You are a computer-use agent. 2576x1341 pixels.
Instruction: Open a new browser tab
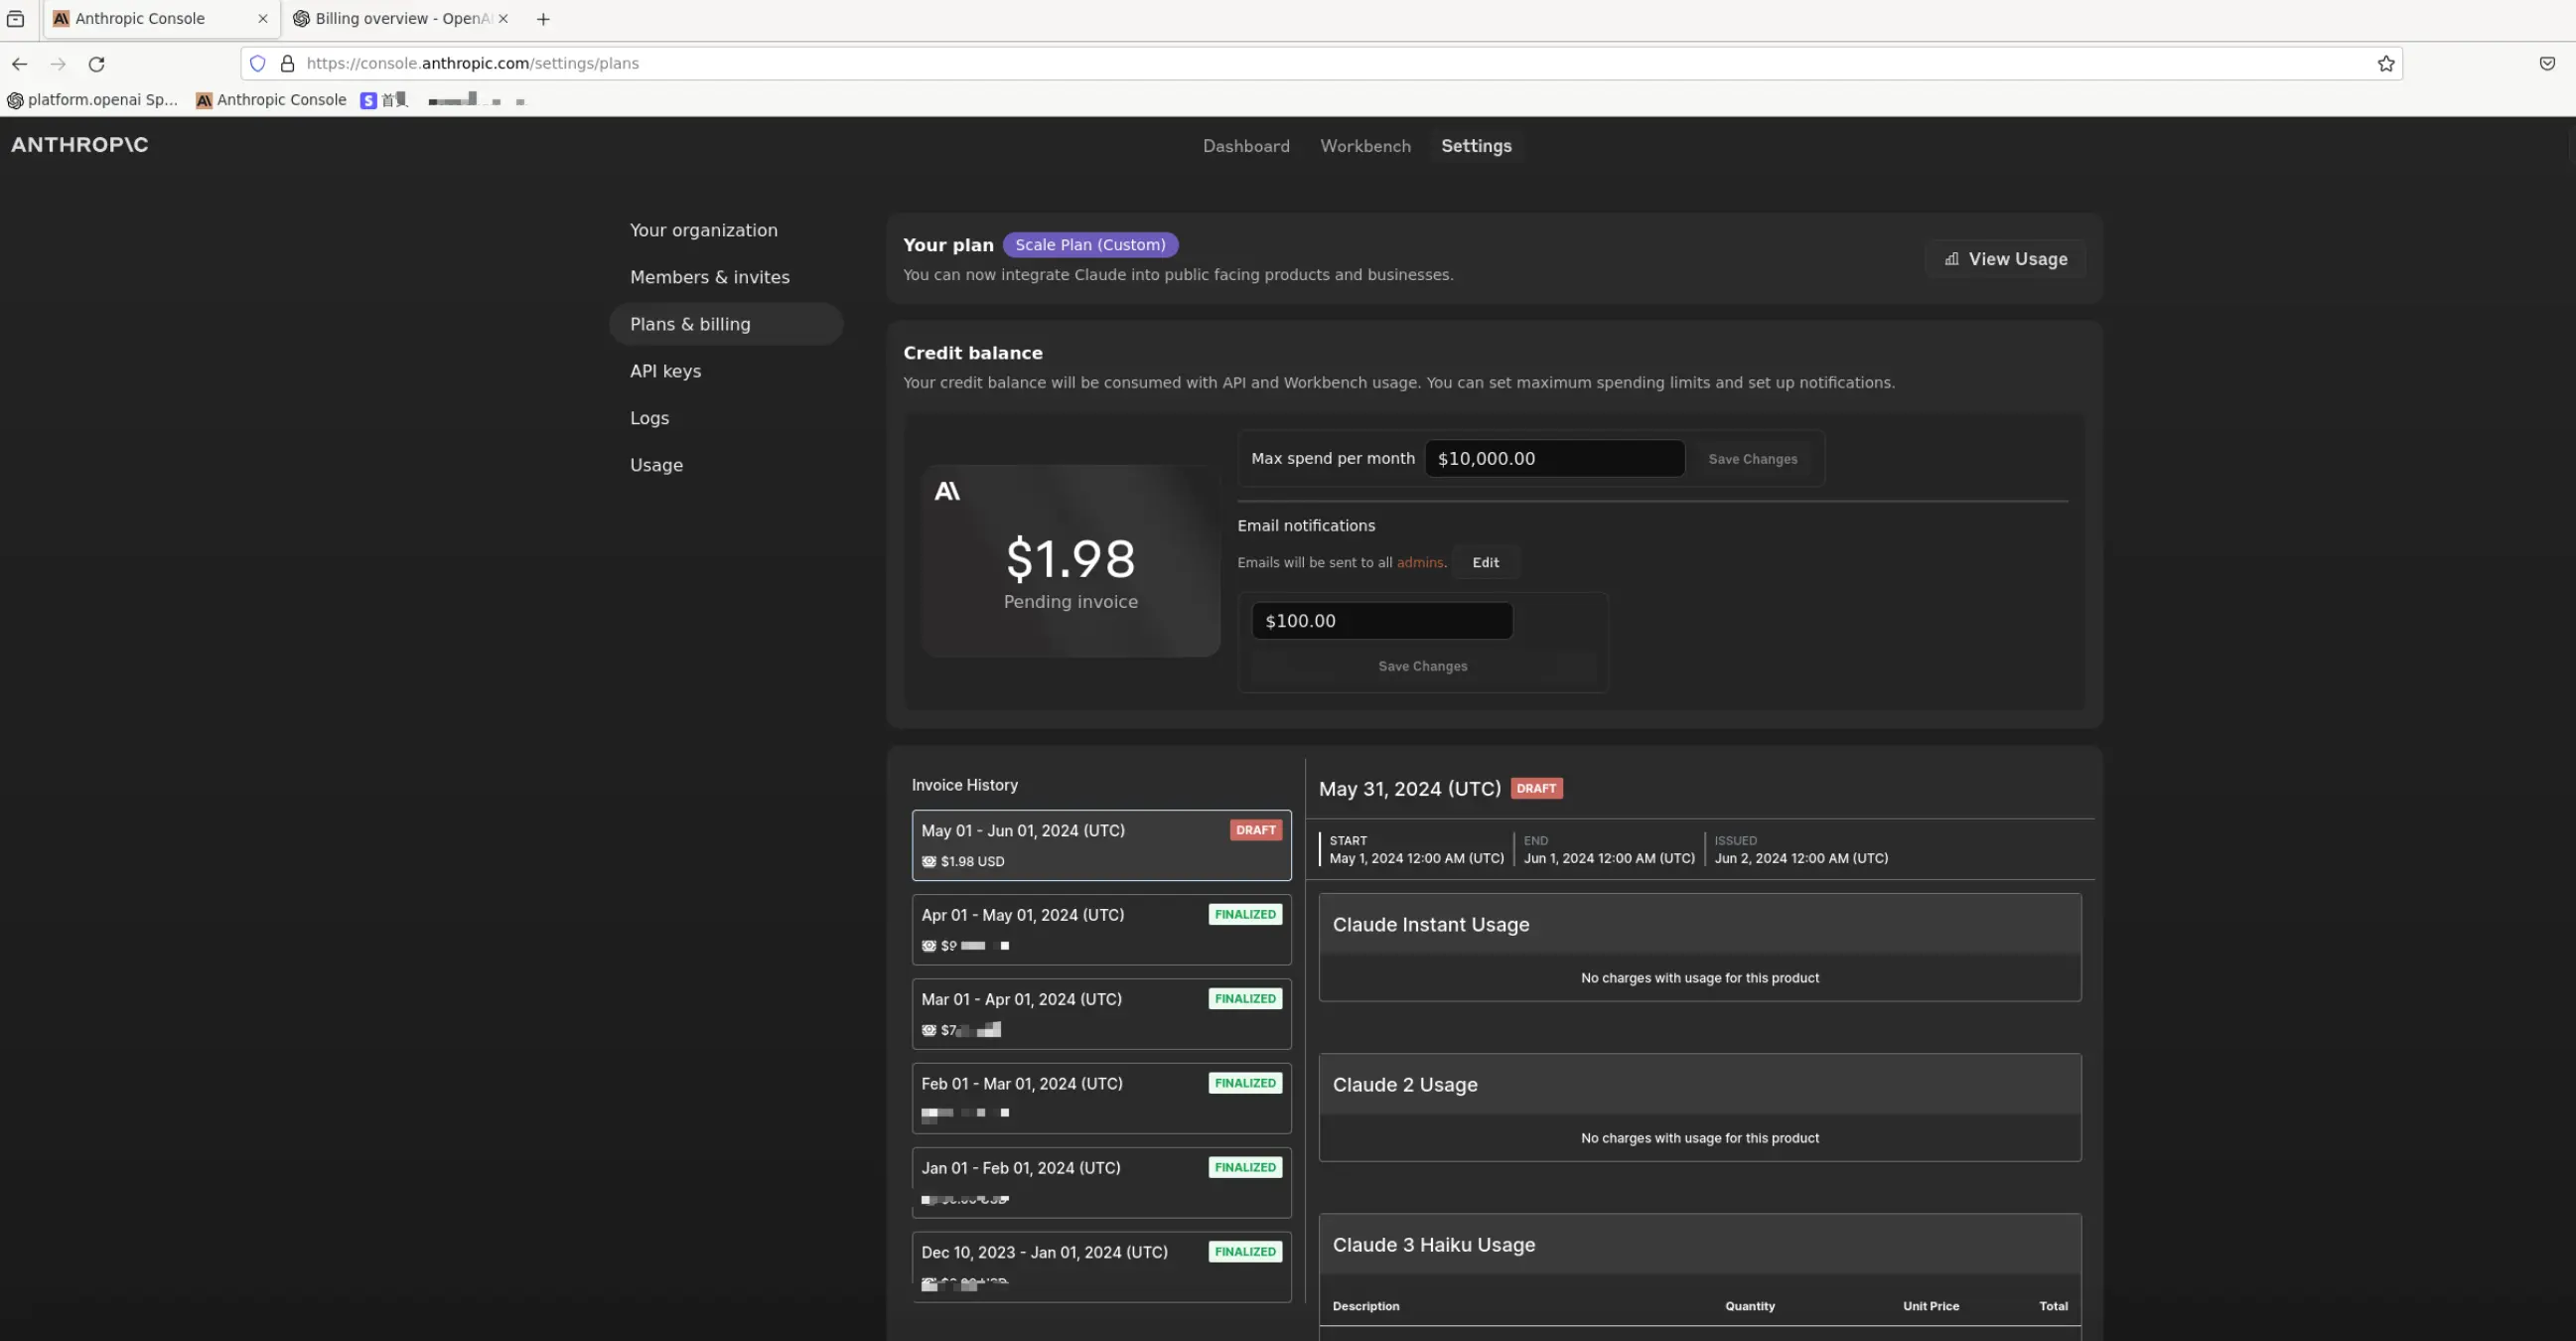coord(543,19)
